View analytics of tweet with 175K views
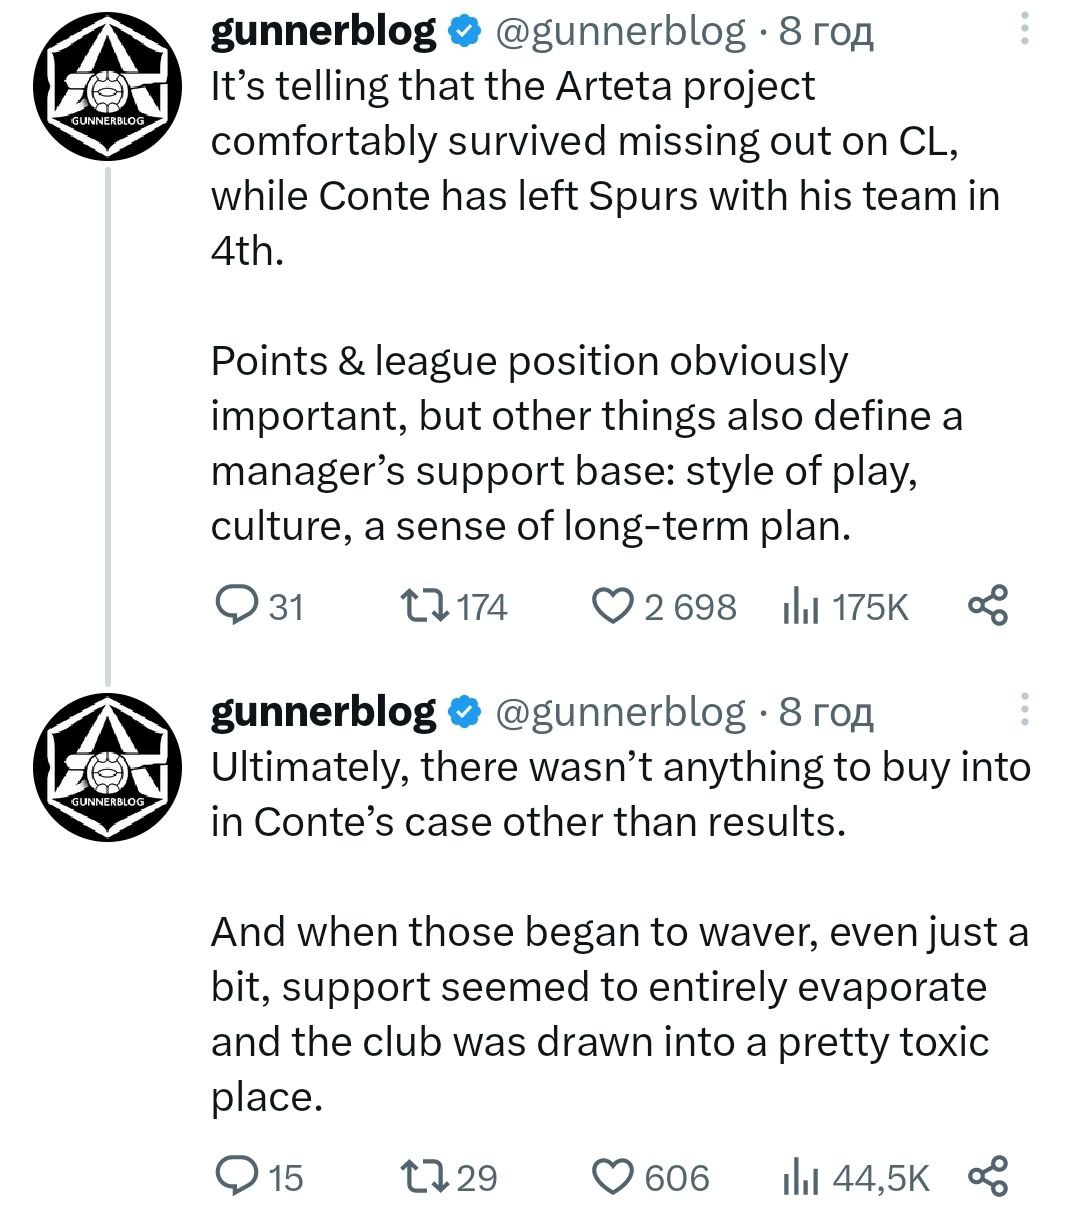This screenshot has width=1080, height=1209. point(800,606)
